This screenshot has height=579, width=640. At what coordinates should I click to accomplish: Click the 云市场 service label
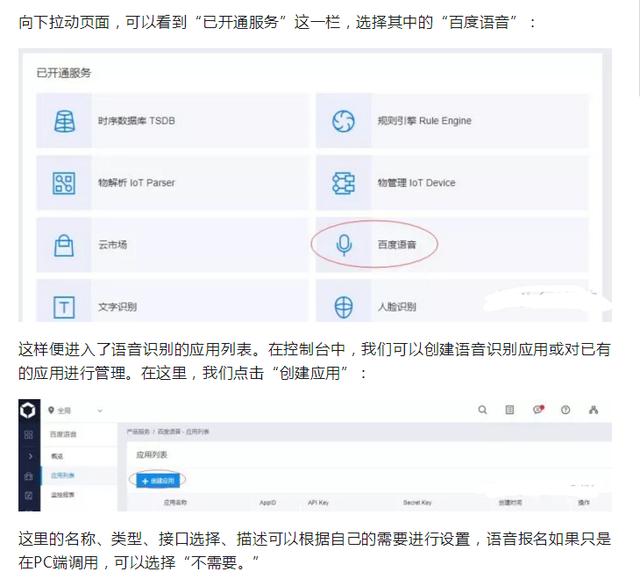[x=113, y=244]
